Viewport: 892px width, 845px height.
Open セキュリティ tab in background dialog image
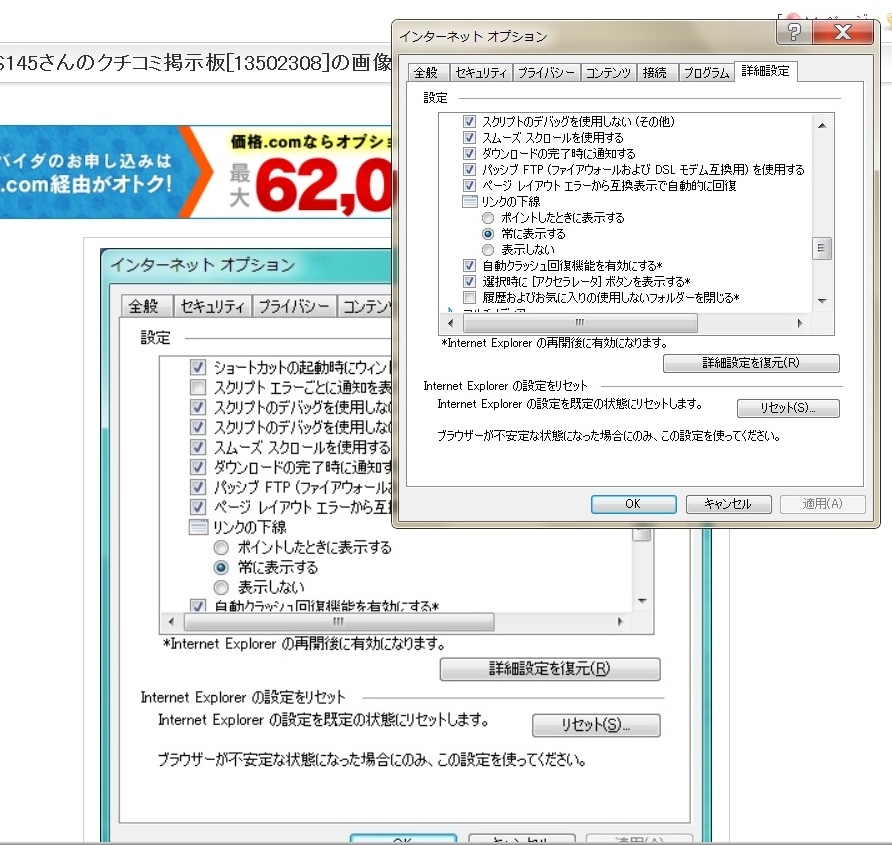click(212, 307)
